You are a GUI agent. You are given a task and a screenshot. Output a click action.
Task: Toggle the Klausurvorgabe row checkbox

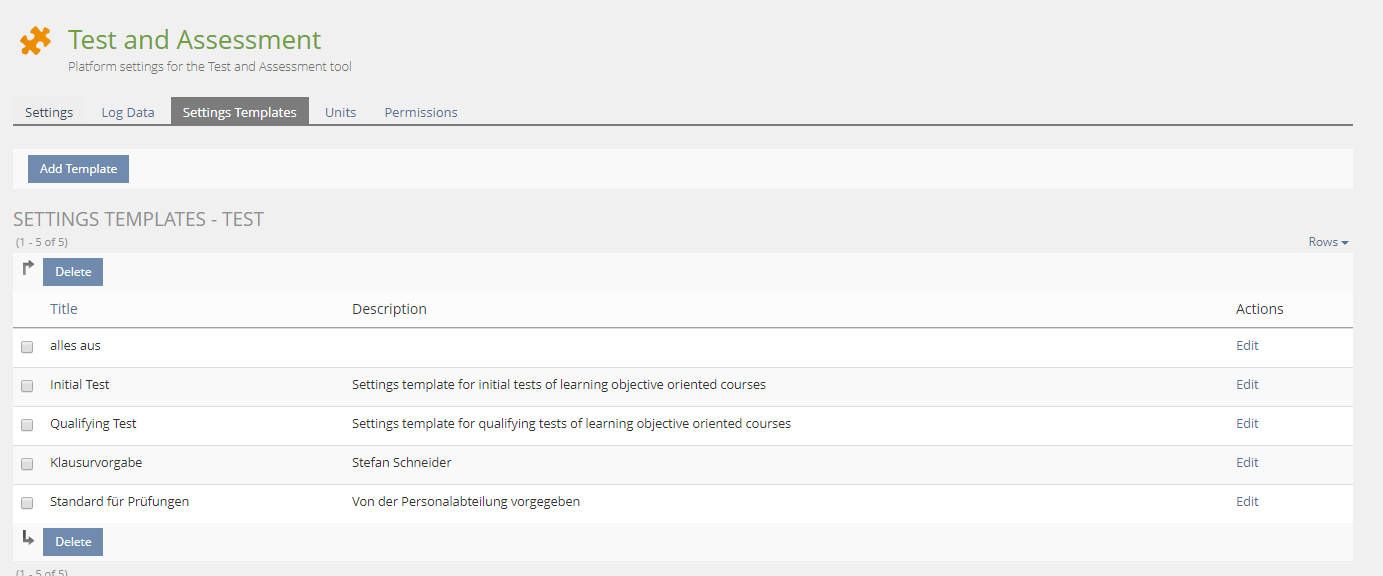click(x=27, y=464)
